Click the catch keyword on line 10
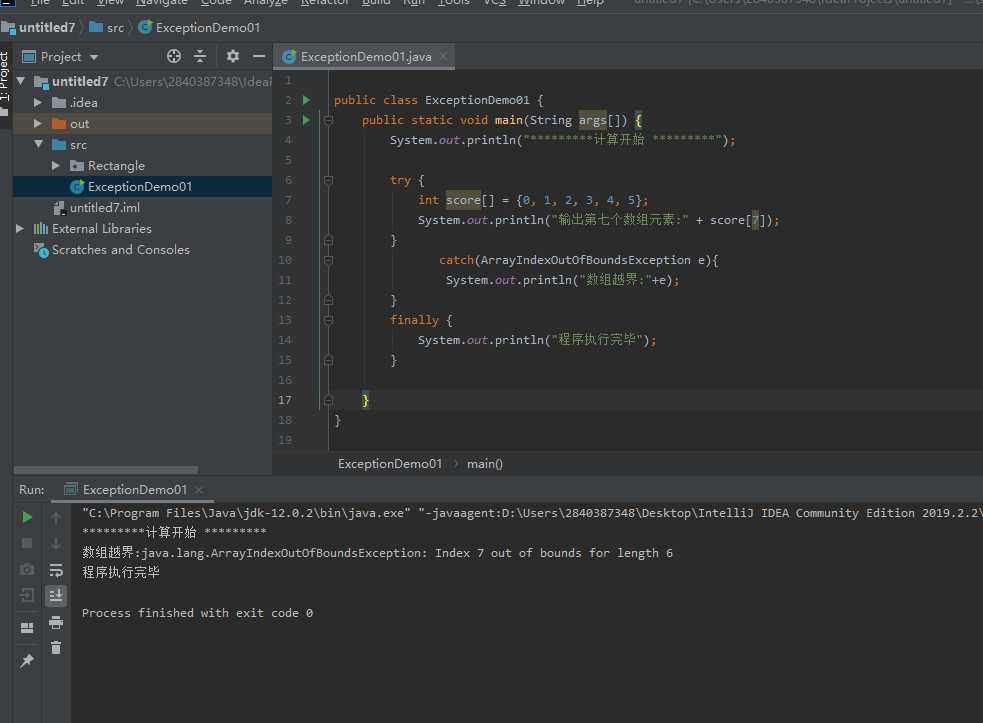Image resolution: width=983 pixels, height=723 pixels. [456, 260]
